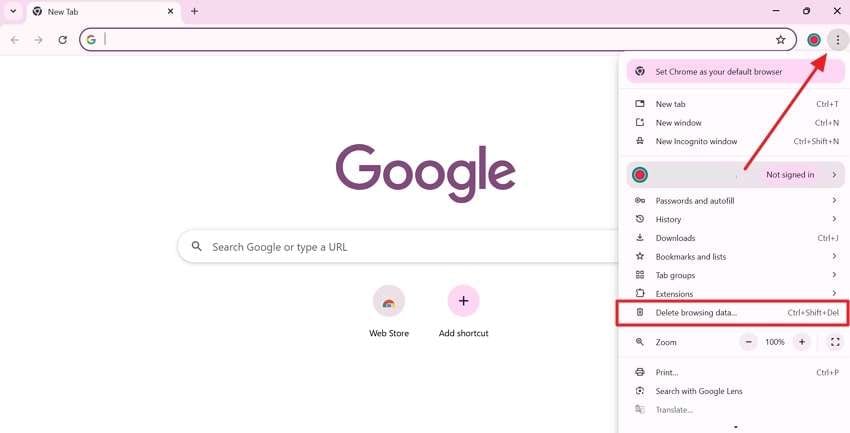850x433 pixels.
Task: Close the New Tab tab
Action: pos(170,11)
